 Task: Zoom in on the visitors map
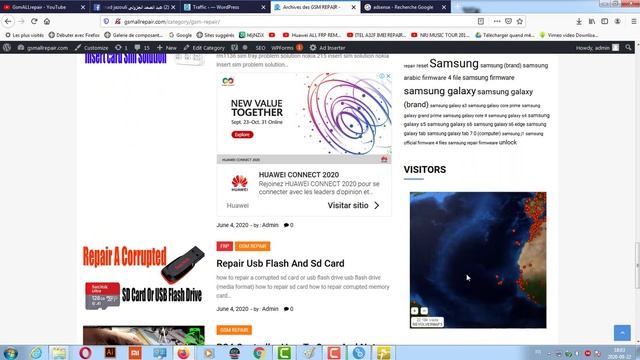click(414, 311)
